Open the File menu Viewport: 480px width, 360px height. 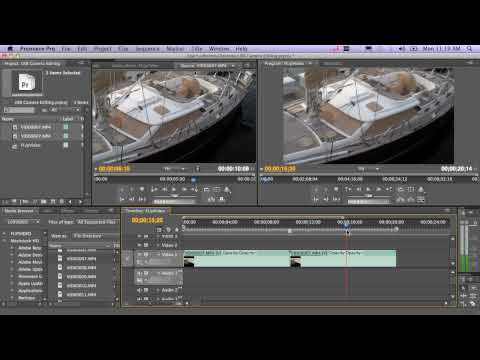[66, 49]
